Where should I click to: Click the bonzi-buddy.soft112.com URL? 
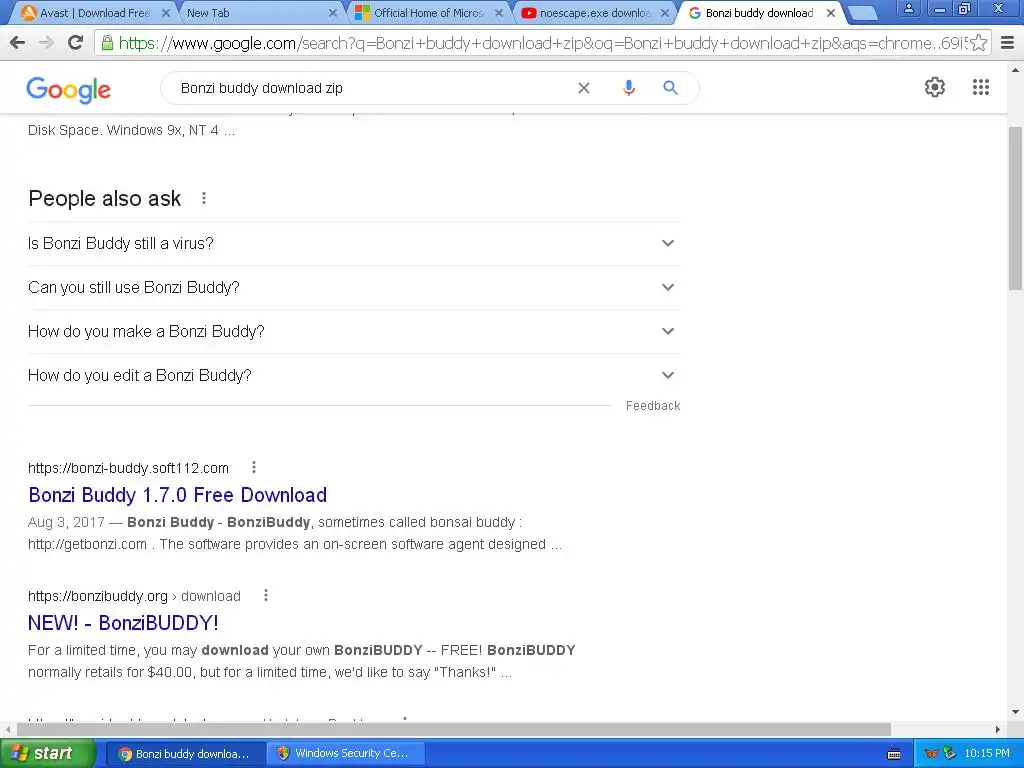(x=129, y=468)
